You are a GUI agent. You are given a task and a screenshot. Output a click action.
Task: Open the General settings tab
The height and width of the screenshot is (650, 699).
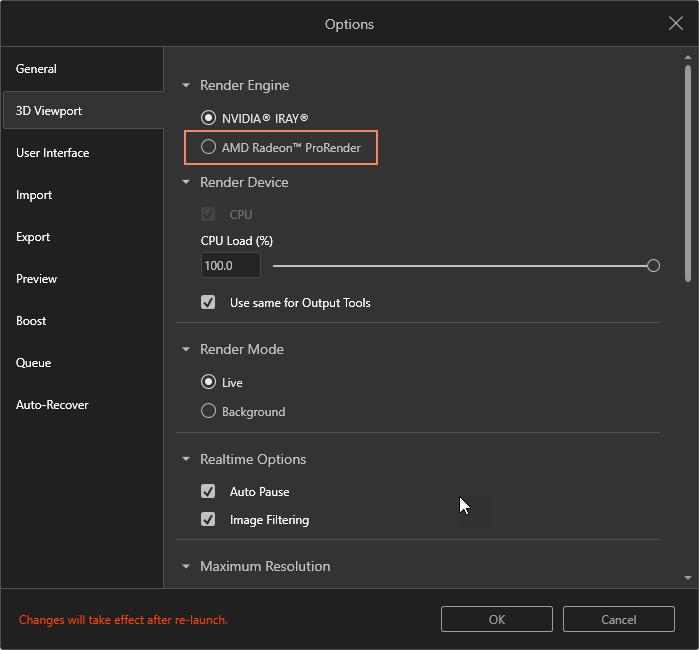[x=36, y=69]
